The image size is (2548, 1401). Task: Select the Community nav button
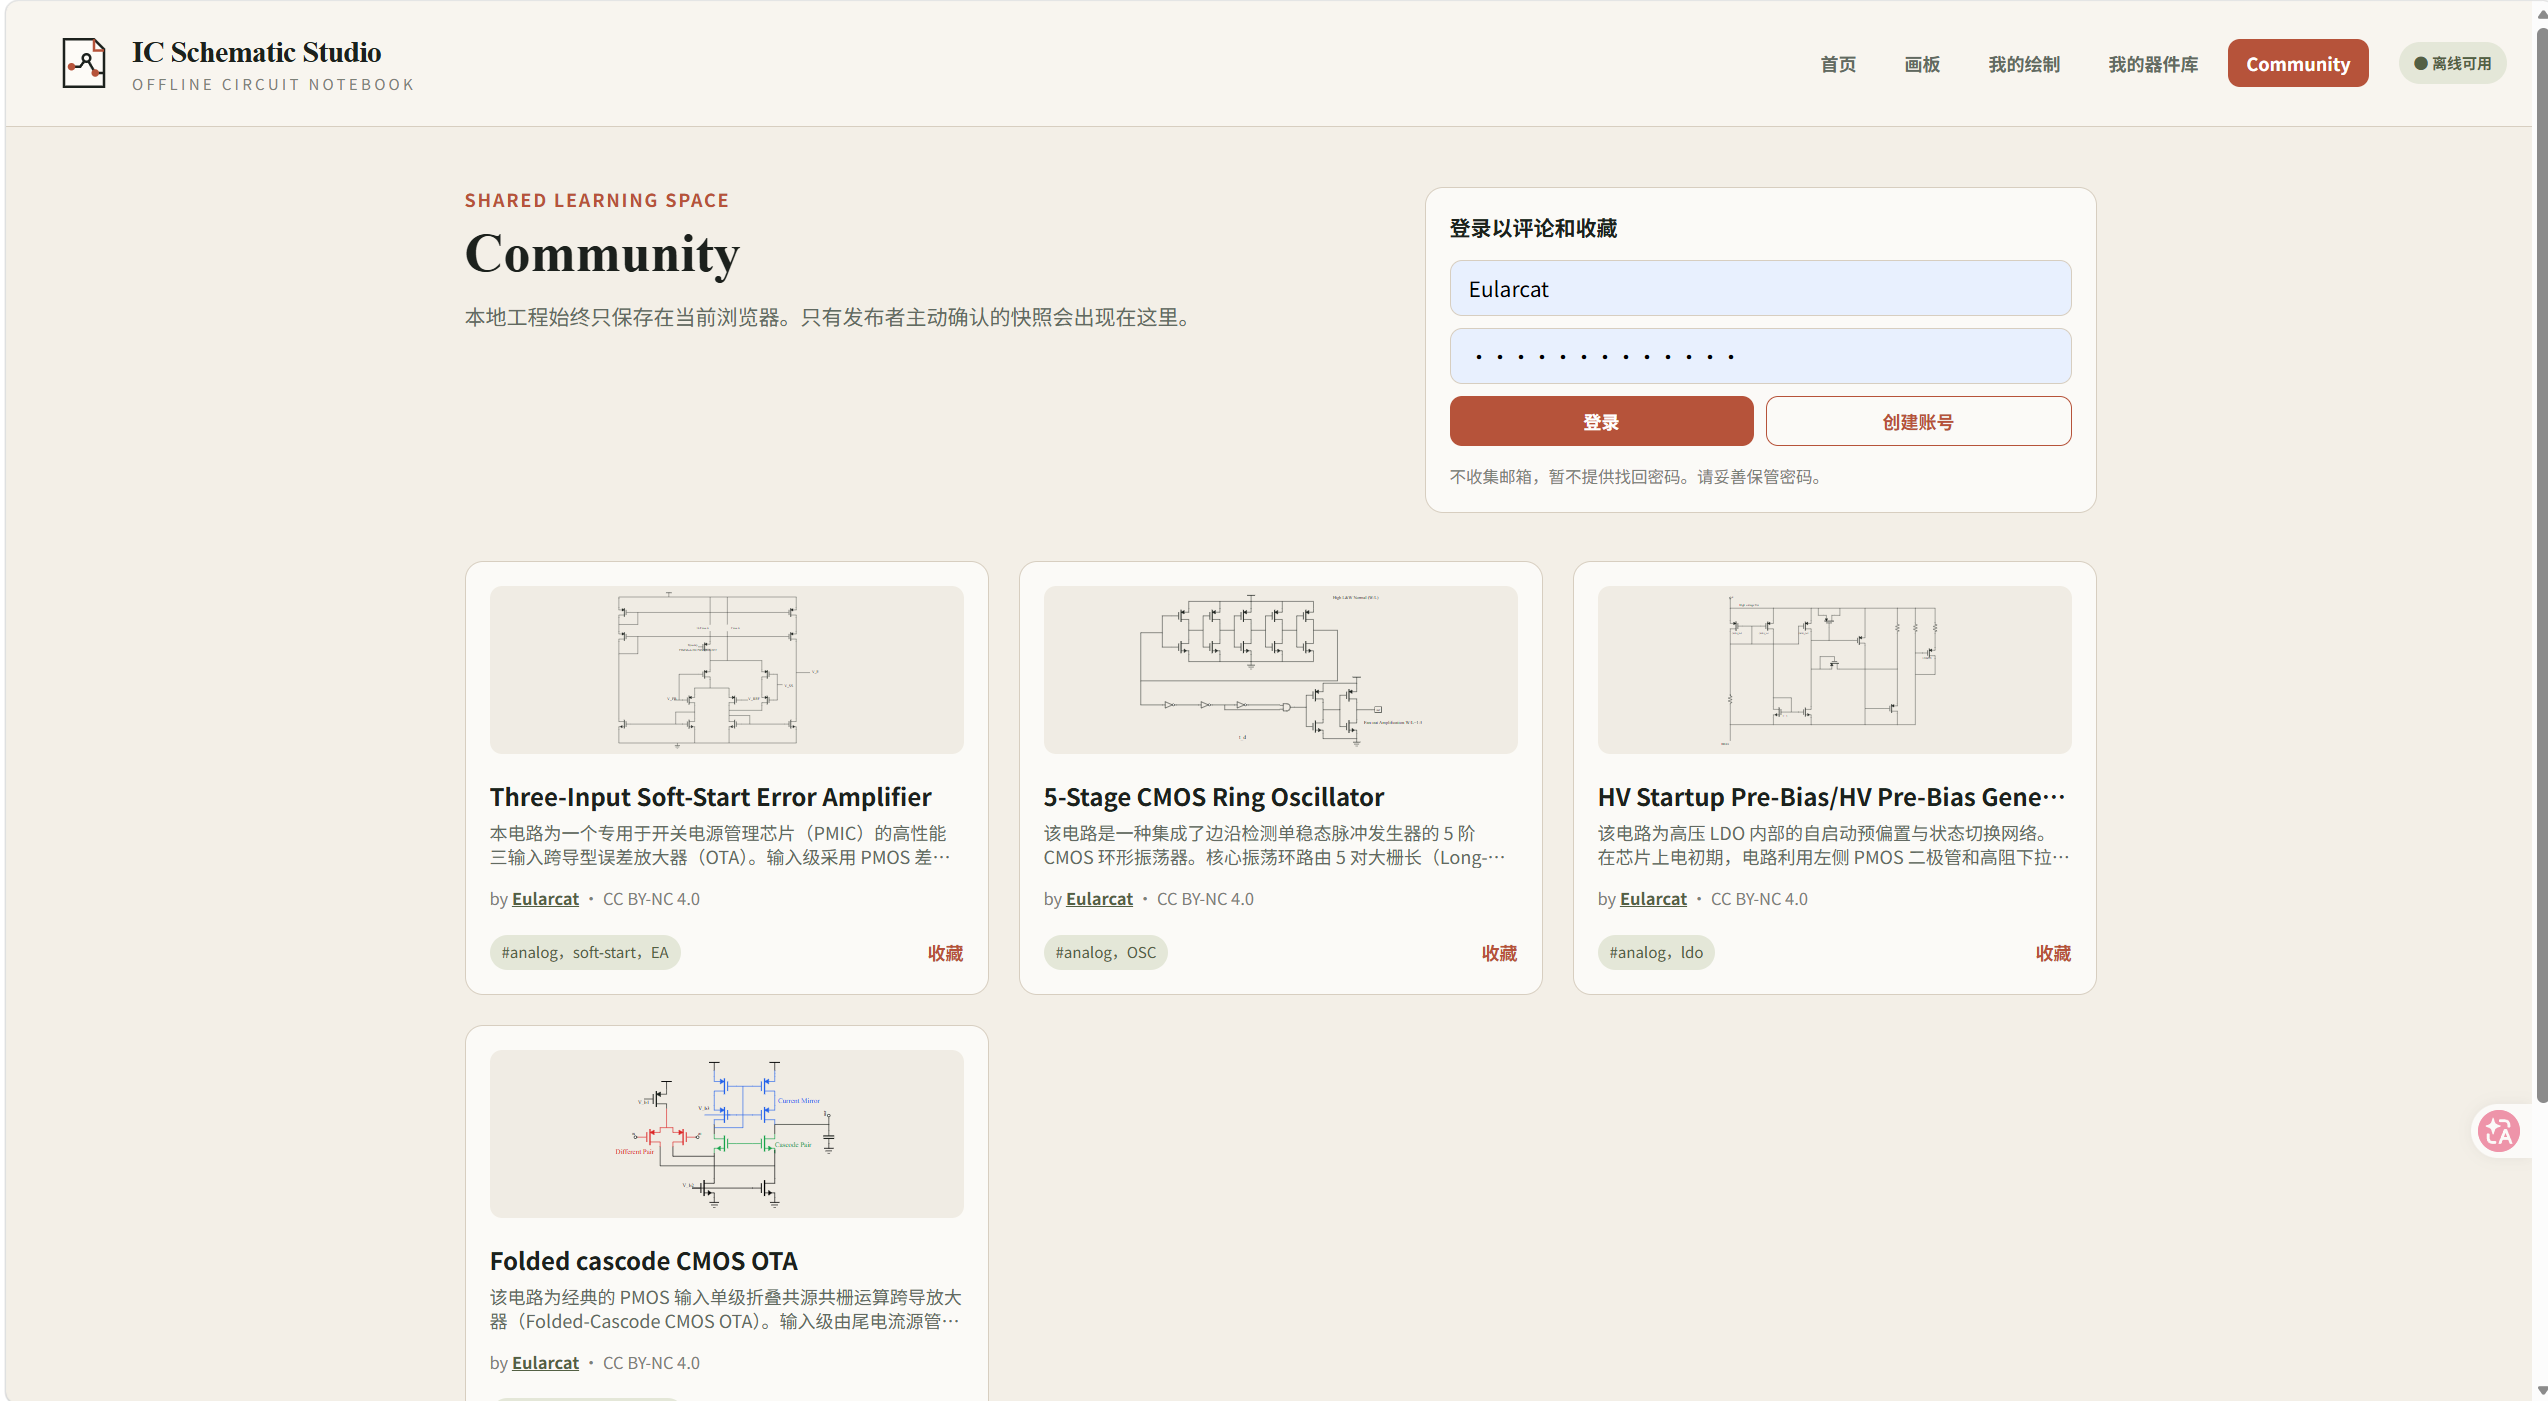(x=2298, y=63)
